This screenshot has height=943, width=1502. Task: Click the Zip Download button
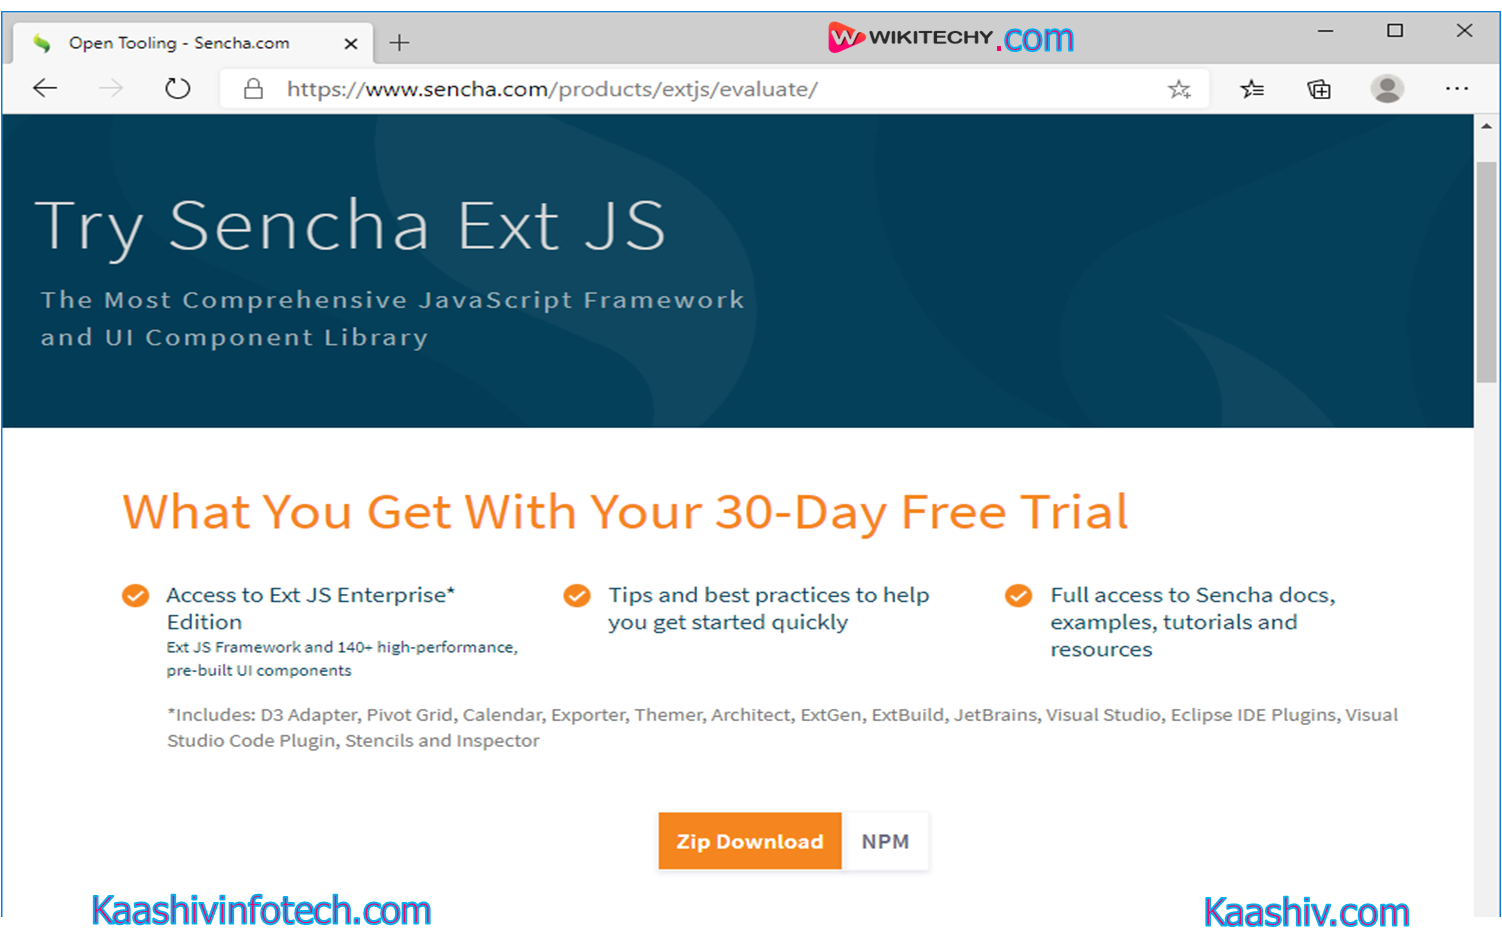pyautogui.click(x=750, y=841)
